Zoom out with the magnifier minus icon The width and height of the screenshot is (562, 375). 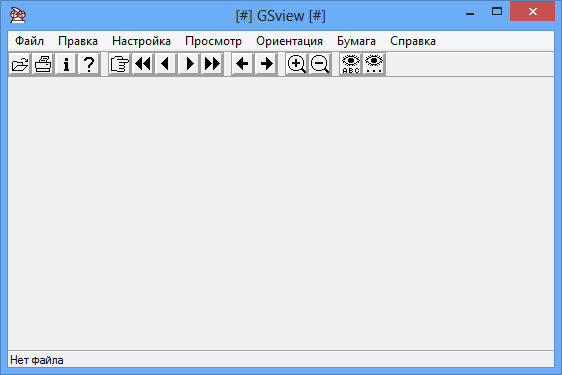pos(320,64)
